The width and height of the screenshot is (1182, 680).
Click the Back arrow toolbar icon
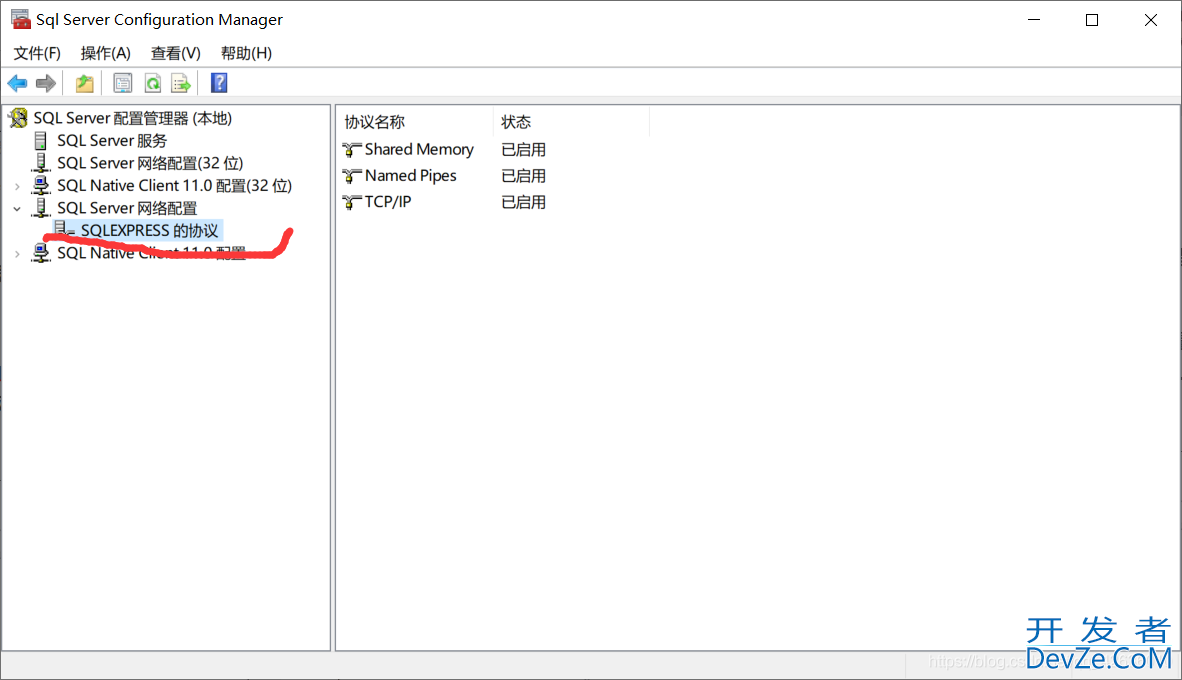pos(17,83)
